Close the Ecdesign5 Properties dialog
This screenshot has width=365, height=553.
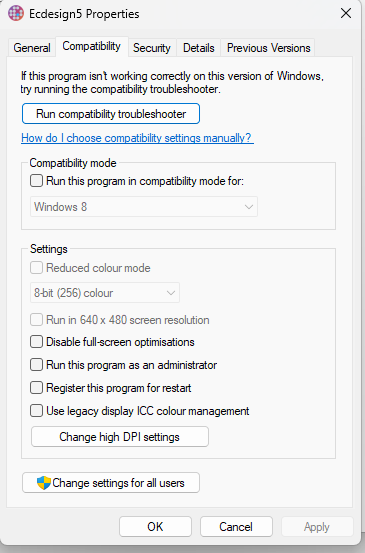(346, 13)
